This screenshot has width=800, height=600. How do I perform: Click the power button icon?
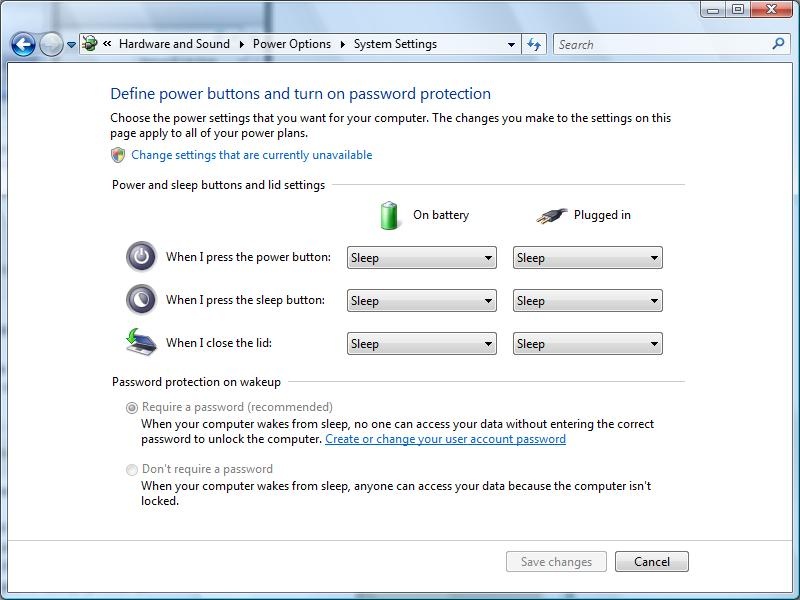pyautogui.click(x=141, y=256)
